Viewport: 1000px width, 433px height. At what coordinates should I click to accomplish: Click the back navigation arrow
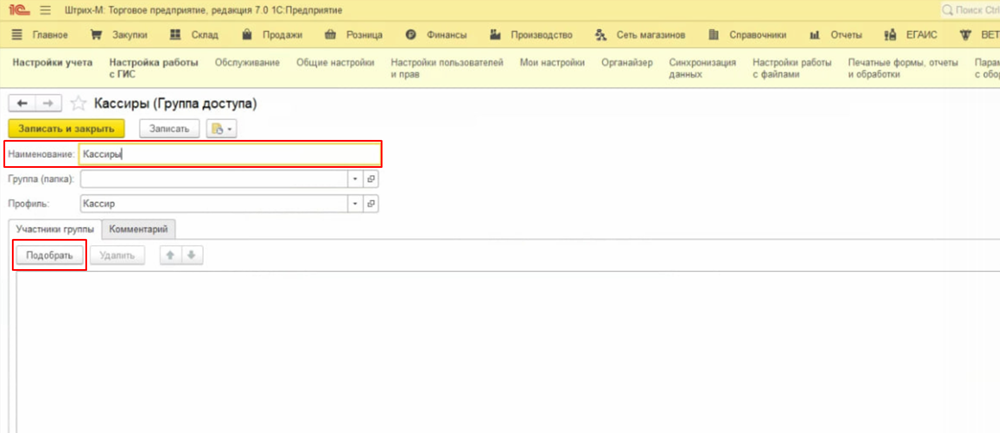click(x=22, y=103)
